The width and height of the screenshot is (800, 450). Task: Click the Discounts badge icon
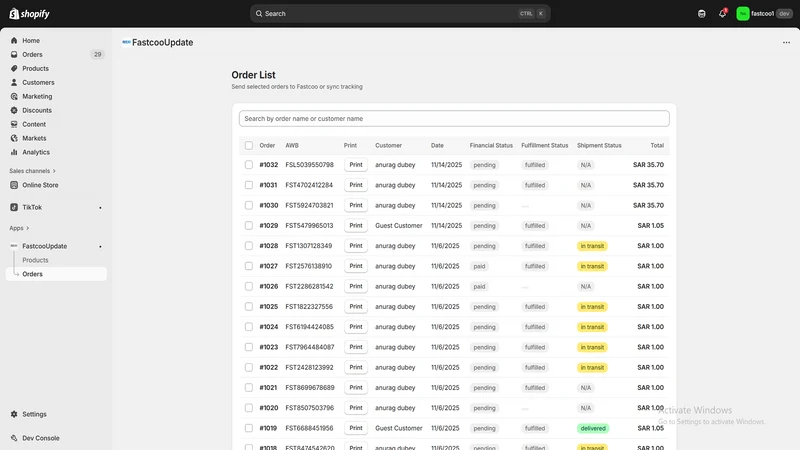(x=14, y=110)
